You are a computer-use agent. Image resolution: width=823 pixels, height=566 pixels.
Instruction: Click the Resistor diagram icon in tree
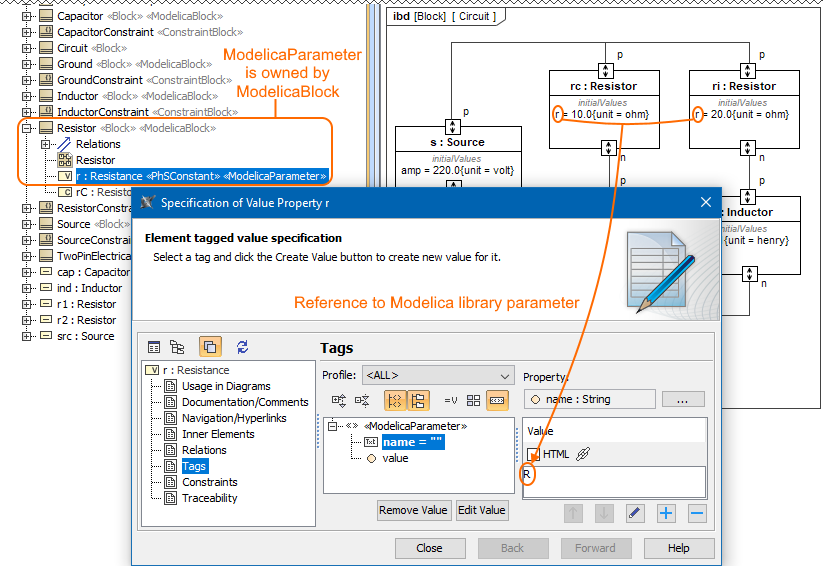[x=65, y=160]
